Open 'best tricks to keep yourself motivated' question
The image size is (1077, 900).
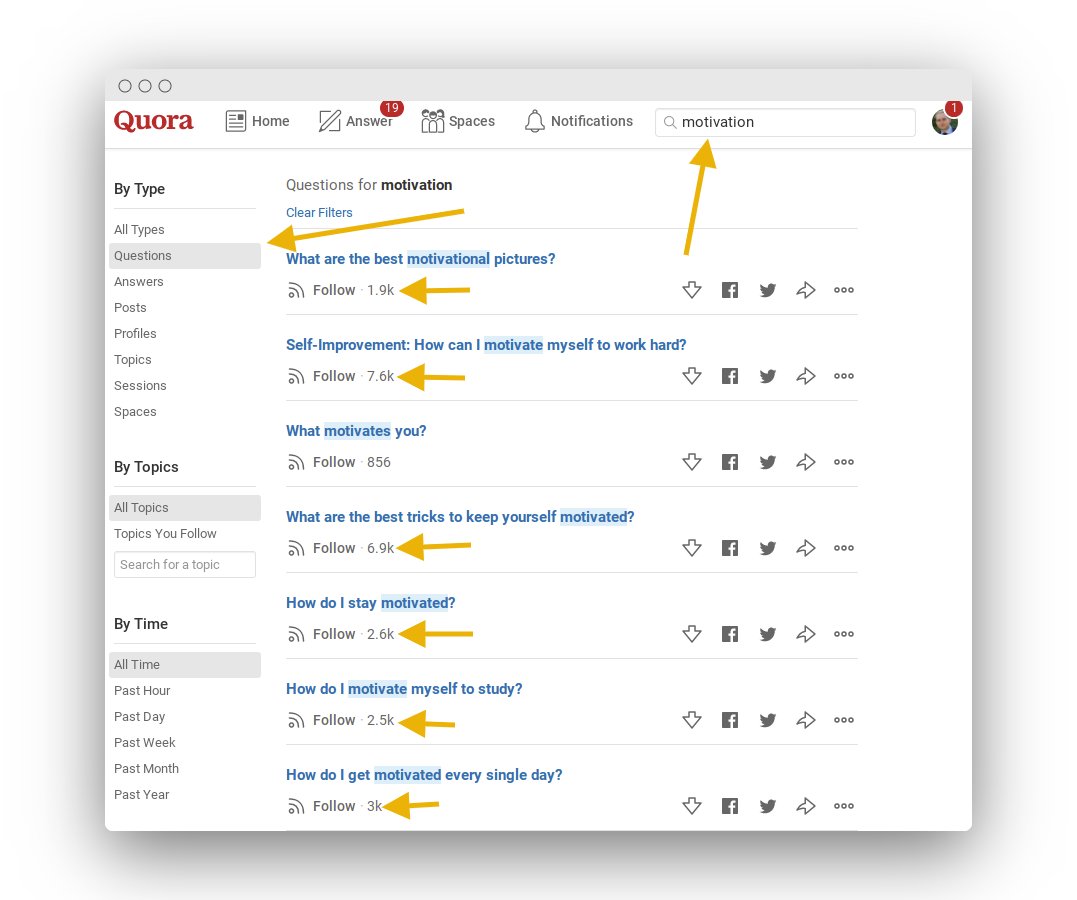460,517
